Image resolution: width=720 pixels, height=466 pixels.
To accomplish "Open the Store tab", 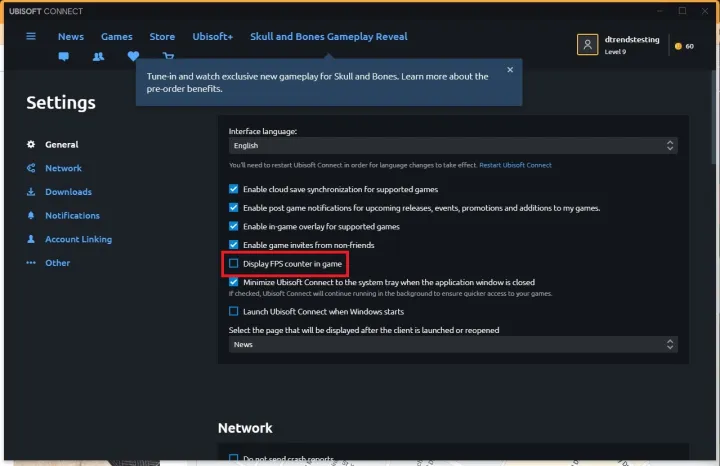I will (x=162, y=37).
